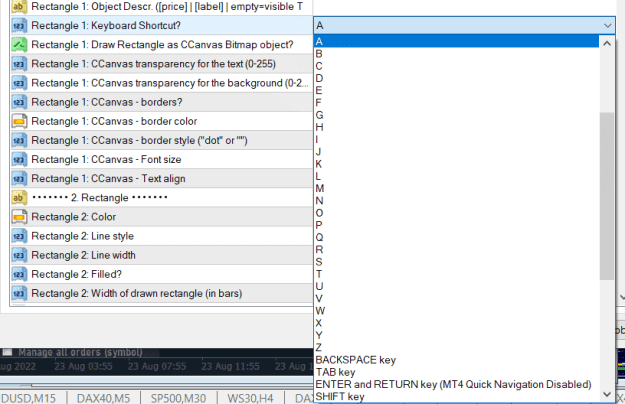The height and width of the screenshot is (404, 625).
Task: Click icon beside Rectangle 1: Keyboard Shortcut?
Action: (19, 25)
